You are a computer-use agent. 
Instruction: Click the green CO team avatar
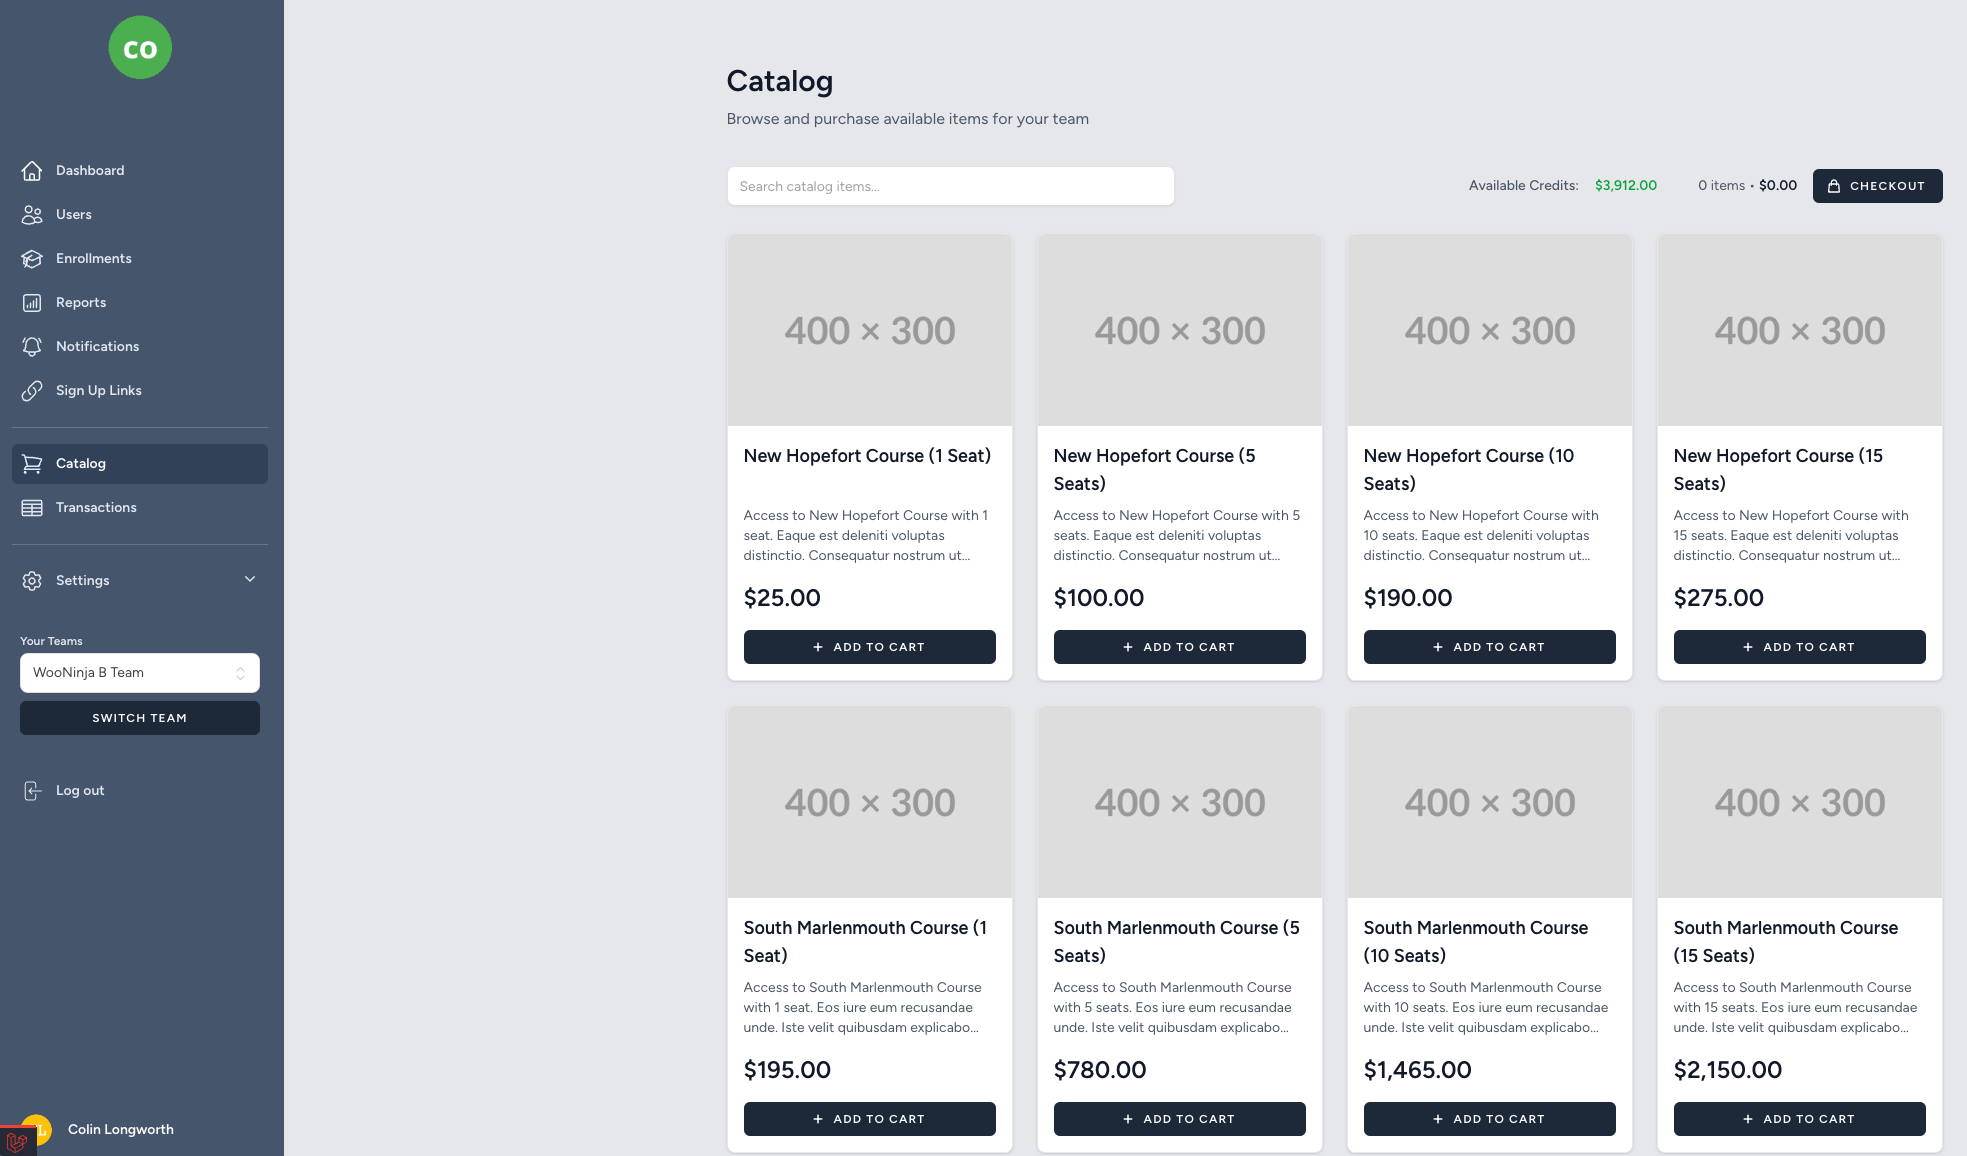pyautogui.click(x=140, y=48)
